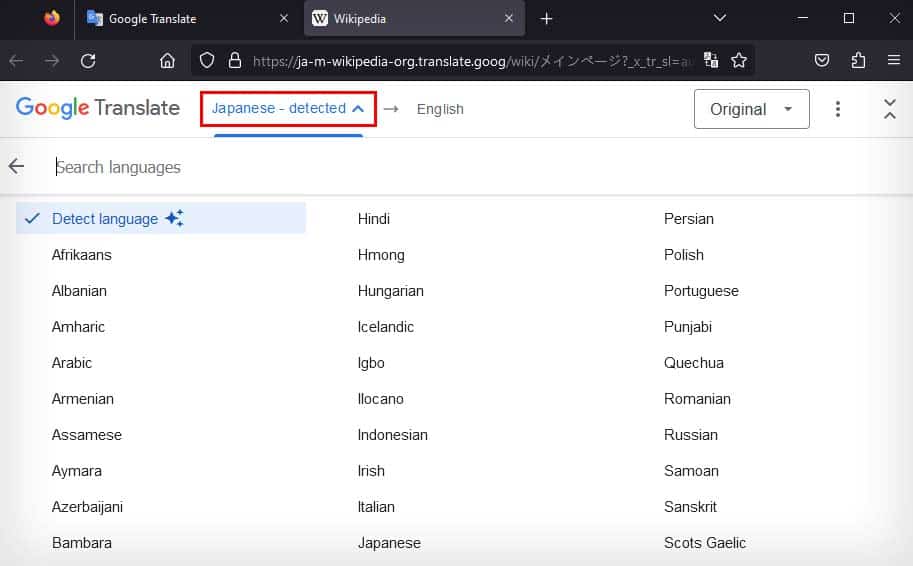
Task: Open the English target language selector
Action: coord(440,109)
